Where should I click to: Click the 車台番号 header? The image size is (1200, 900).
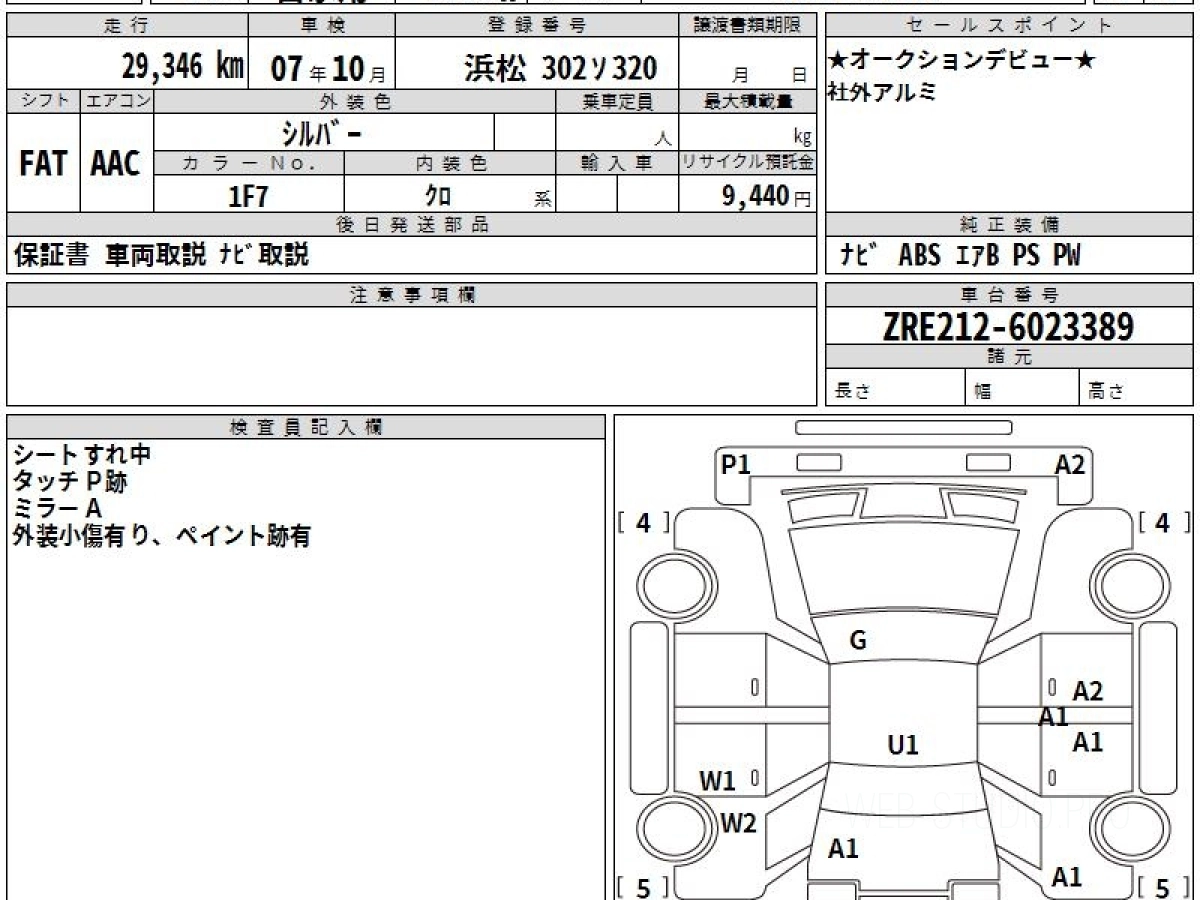click(x=1010, y=294)
